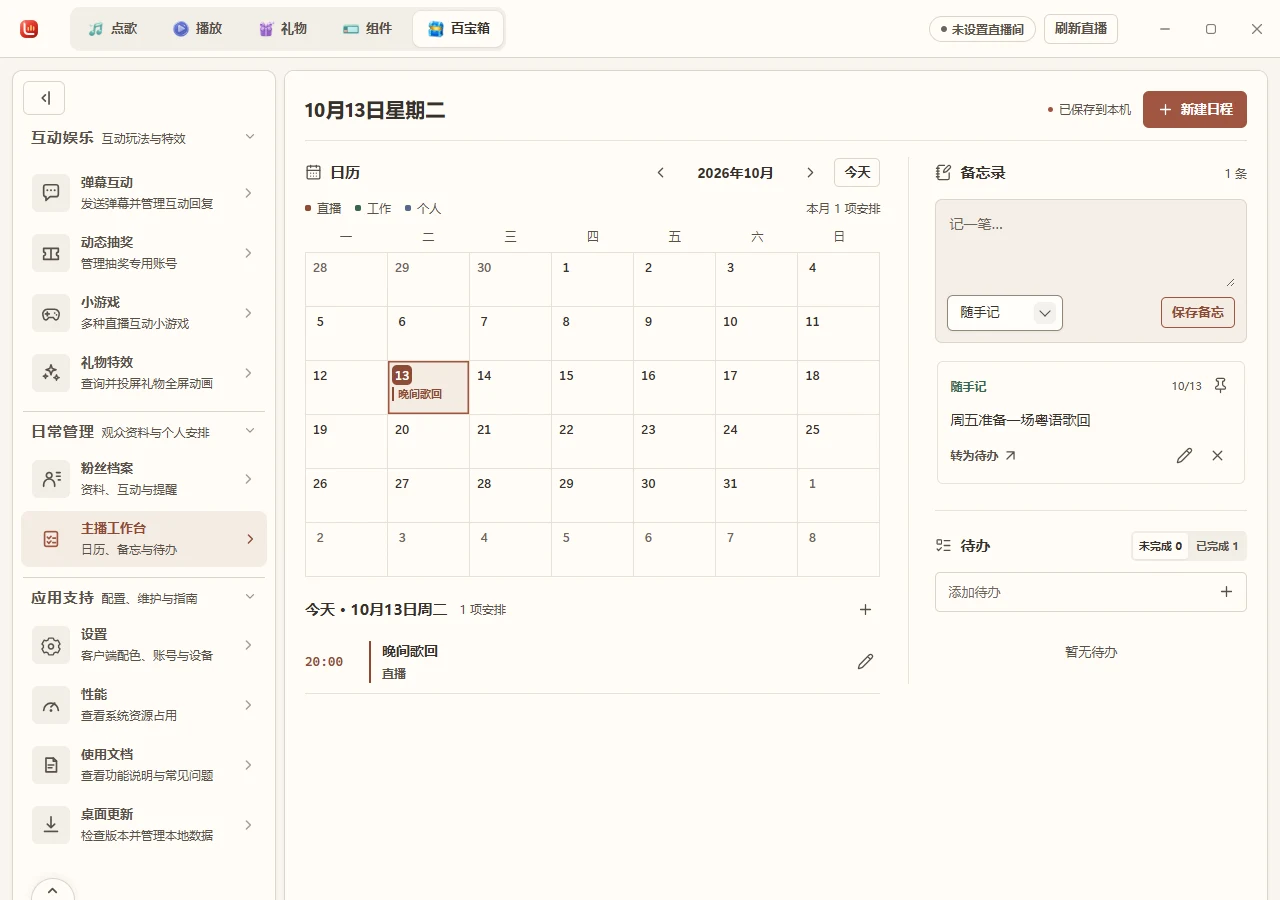Select October 22 in the calendar
The image size is (1280, 900).
tap(592, 442)
